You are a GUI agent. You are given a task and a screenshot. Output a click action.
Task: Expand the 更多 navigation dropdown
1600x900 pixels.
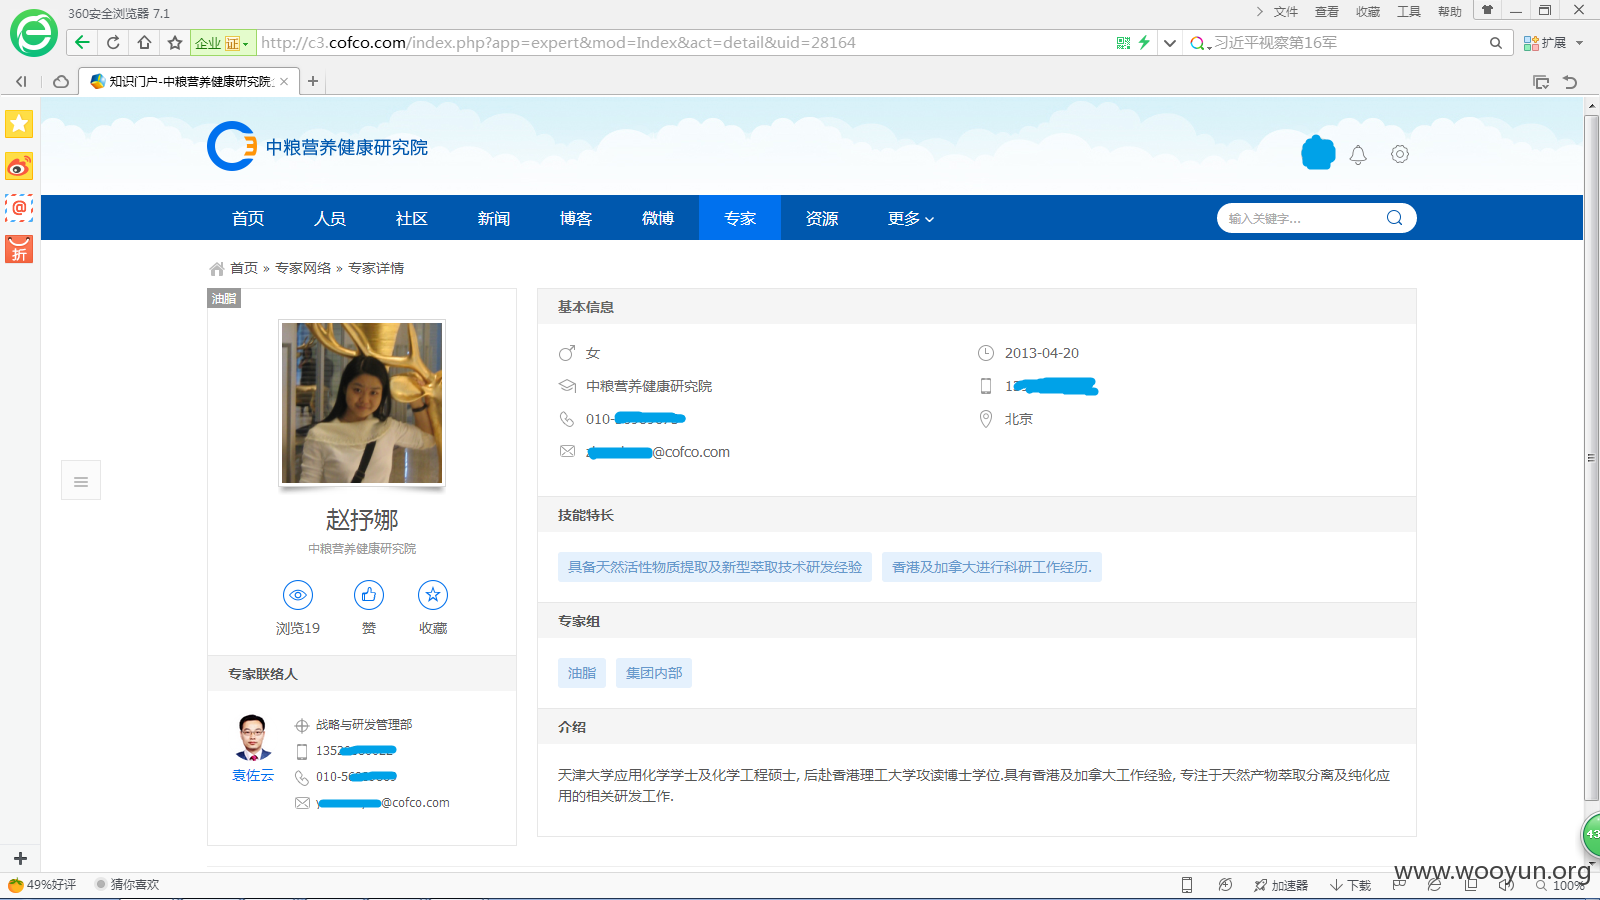click(911, 218)
